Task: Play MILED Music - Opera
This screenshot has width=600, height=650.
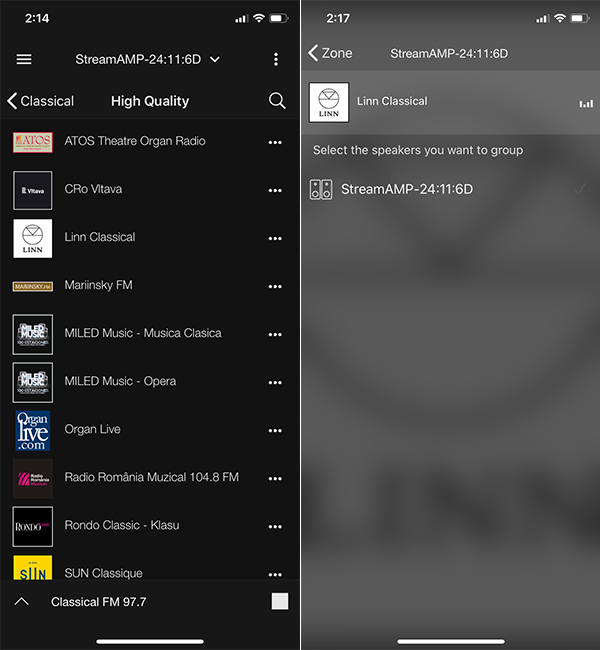Action: tap(120, 381)
